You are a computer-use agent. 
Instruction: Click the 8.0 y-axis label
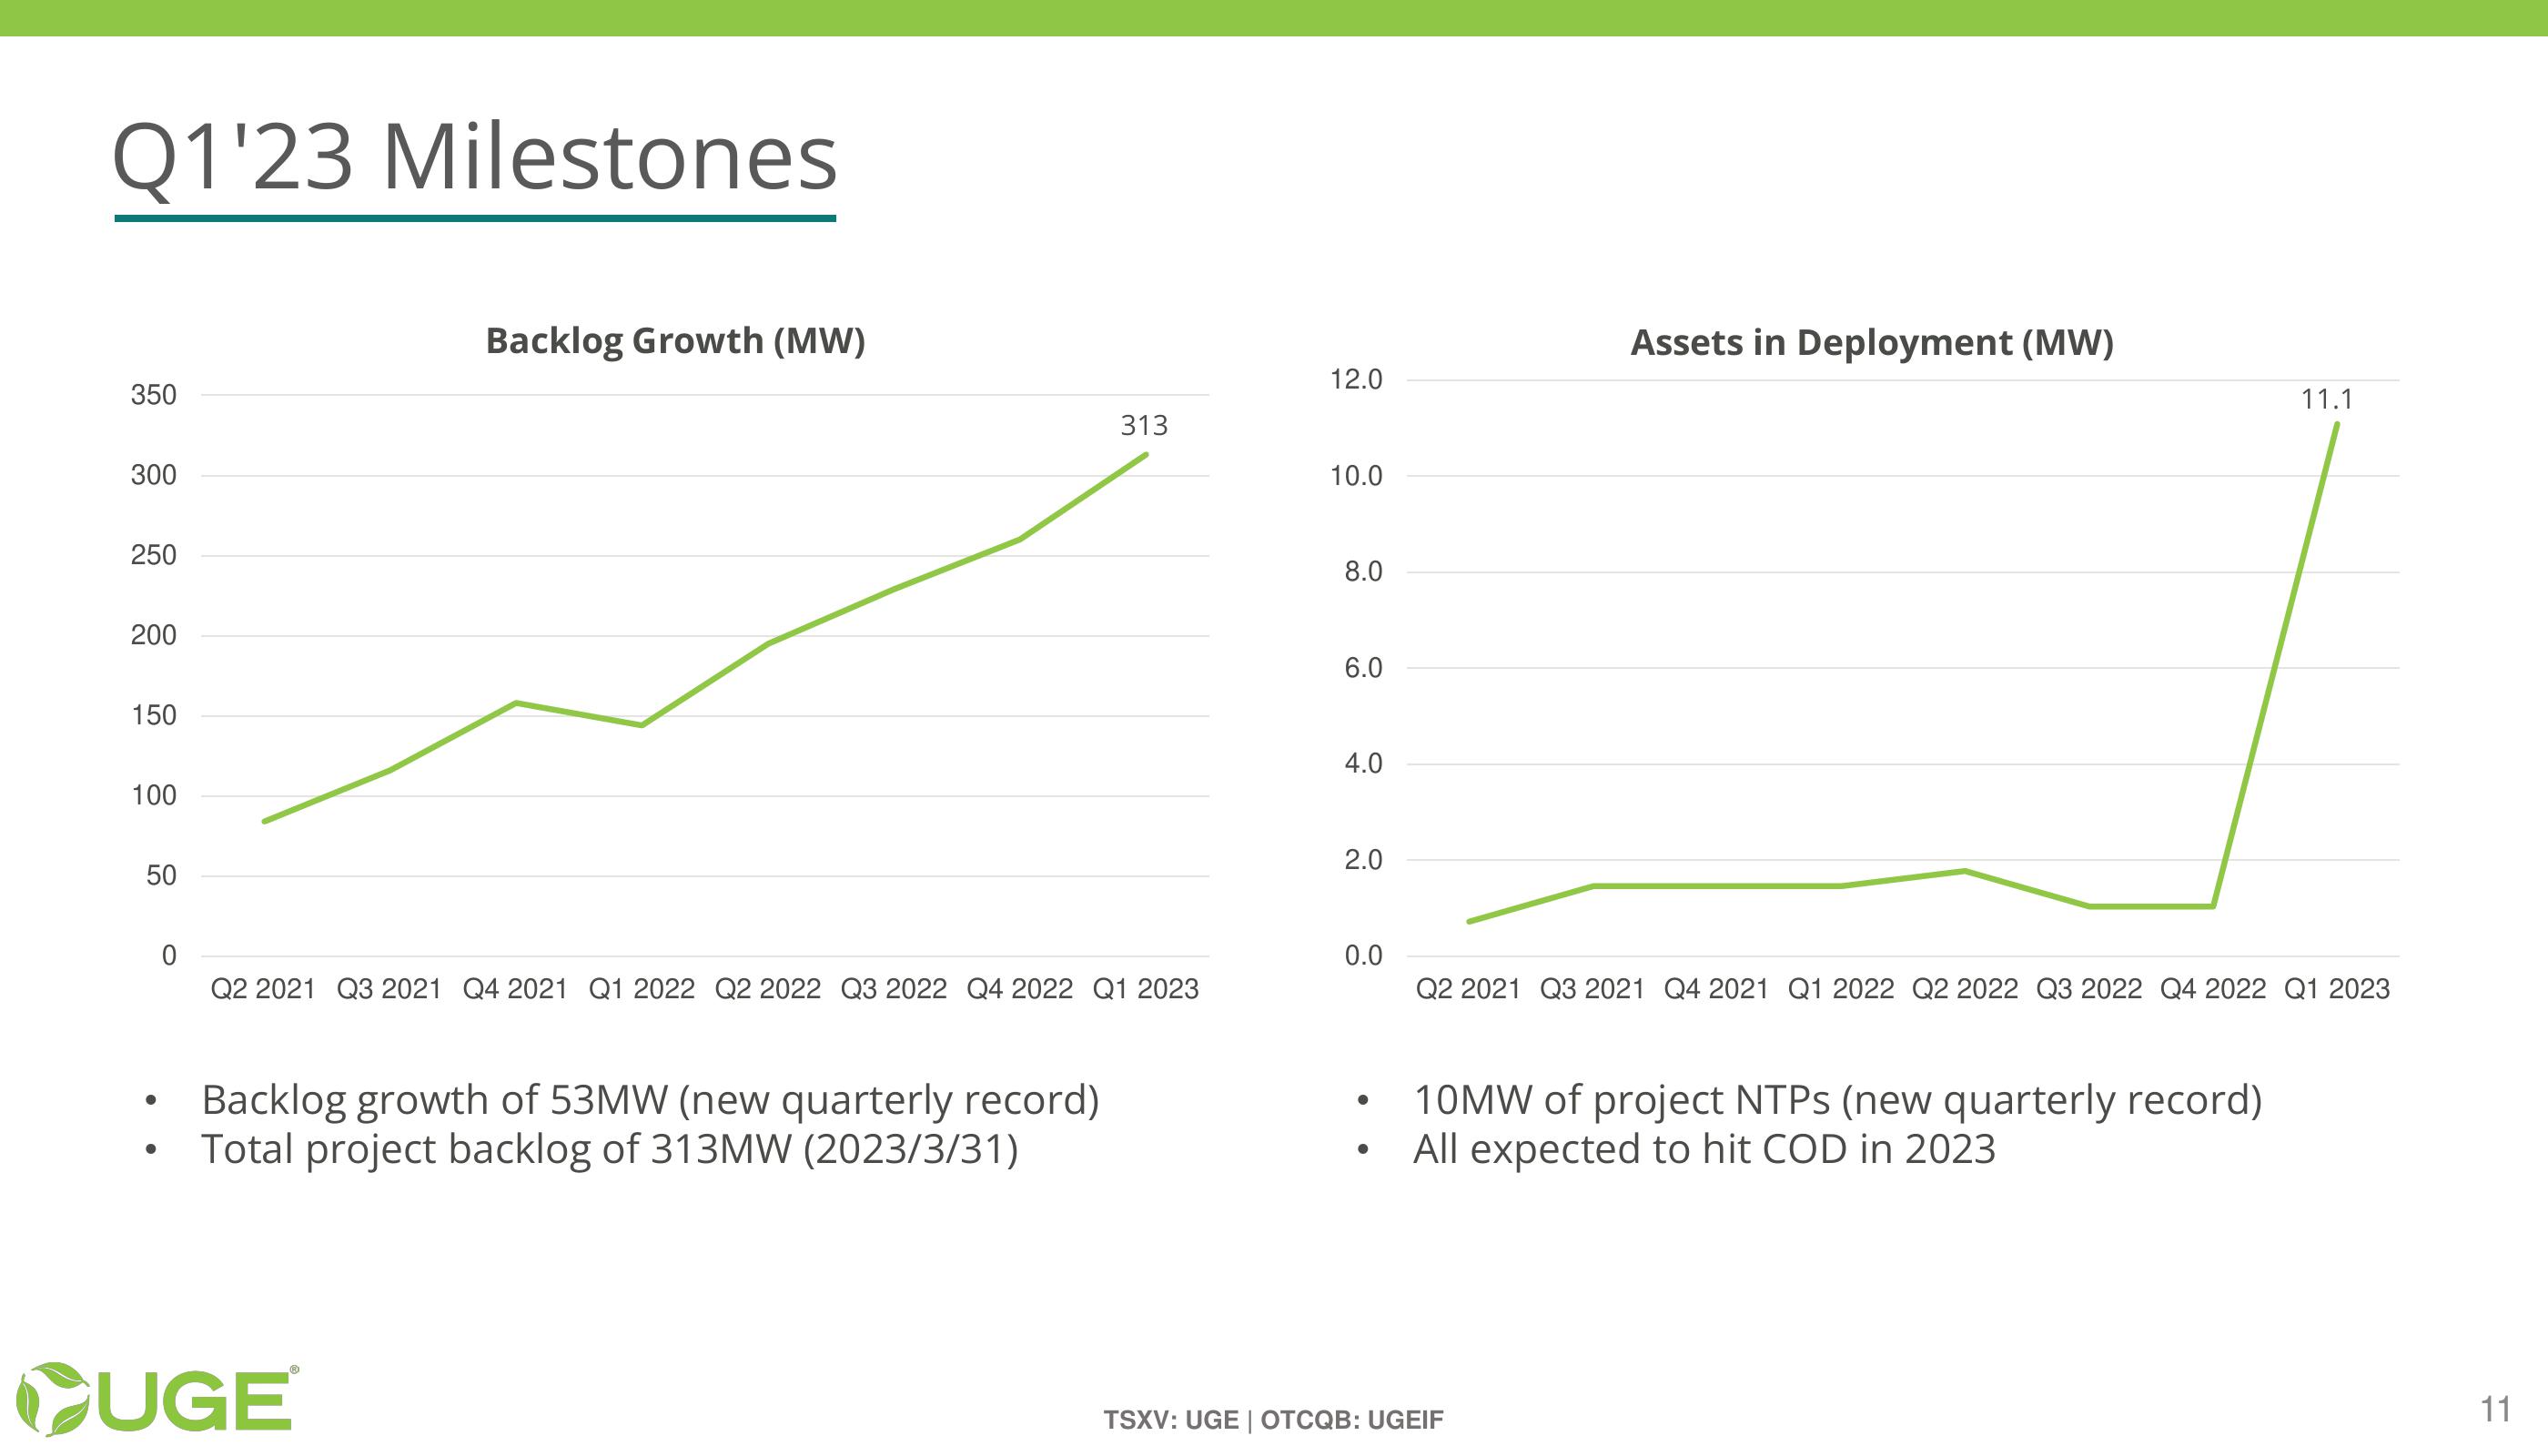1363,572
